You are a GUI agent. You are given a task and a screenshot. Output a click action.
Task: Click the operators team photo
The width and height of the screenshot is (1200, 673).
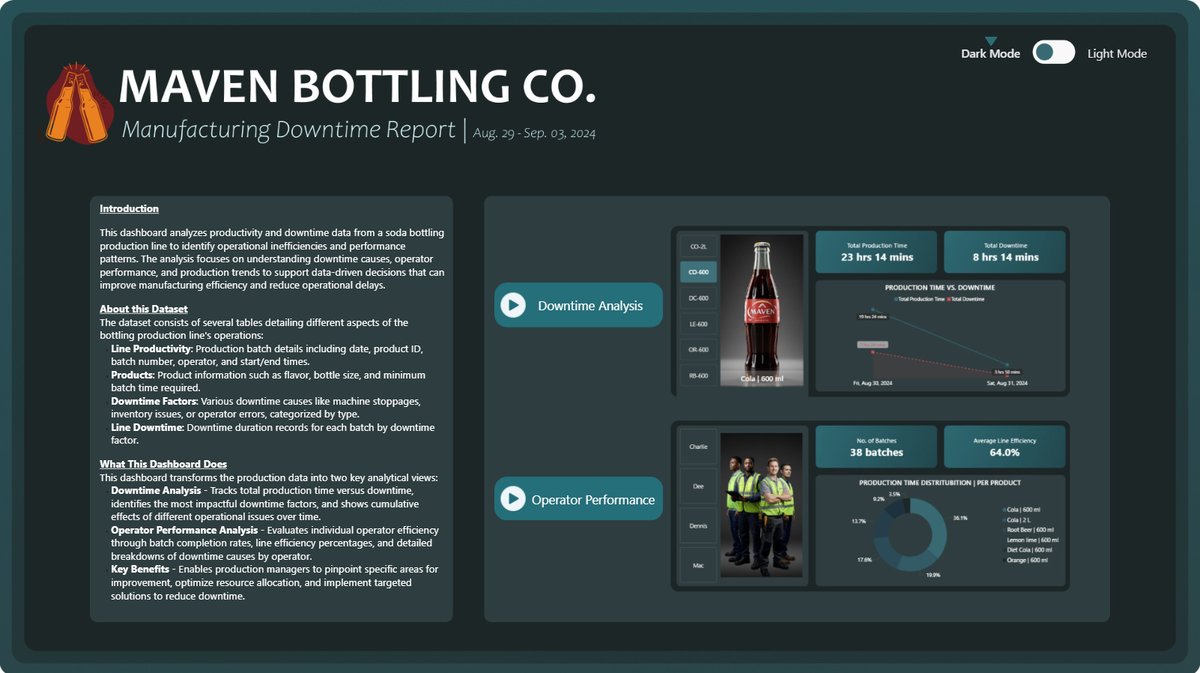pyautogui.click(x=762, y=506)
